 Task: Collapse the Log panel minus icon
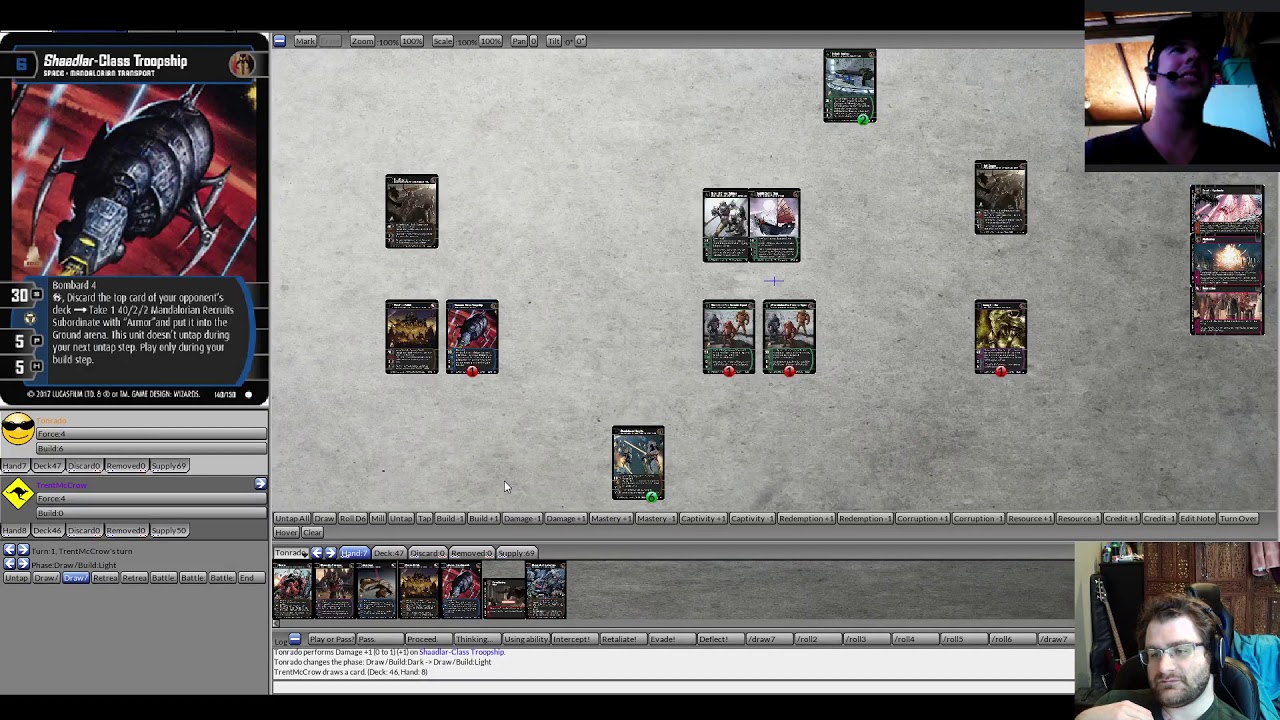click(x=295, y=639)
